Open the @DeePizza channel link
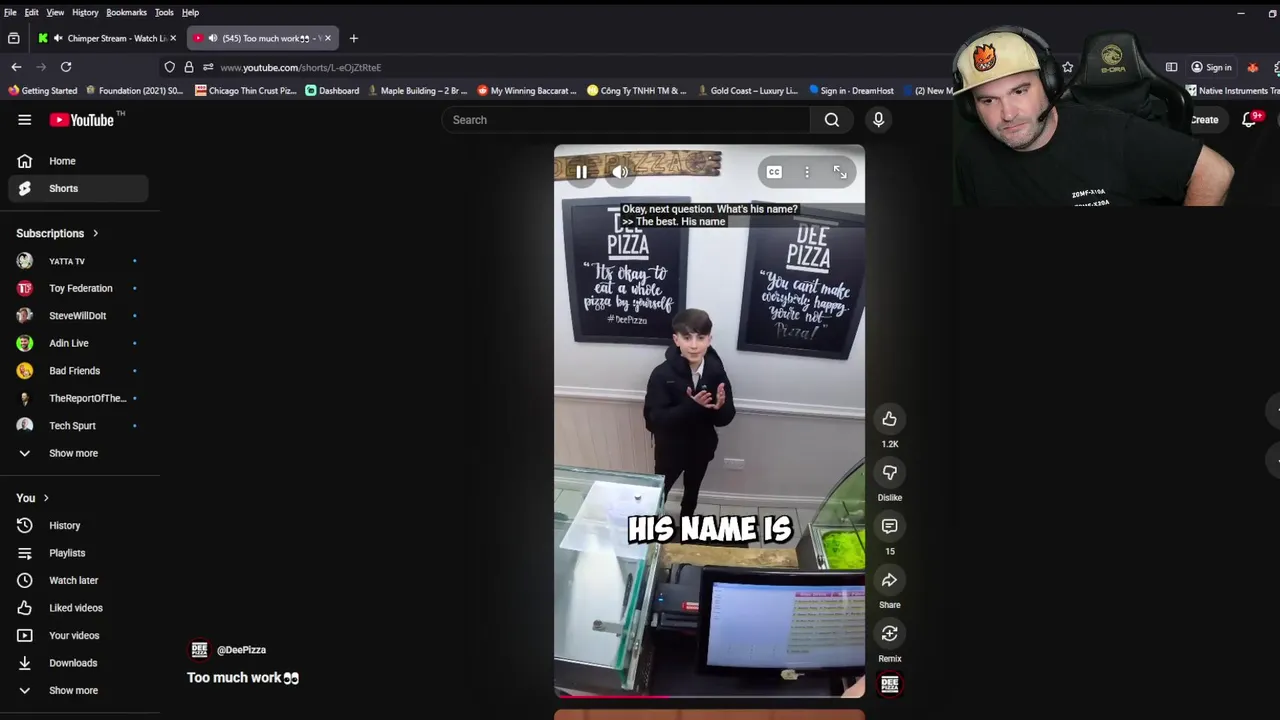This screenshot has height=720, width=1280. (x=241, y=650)
